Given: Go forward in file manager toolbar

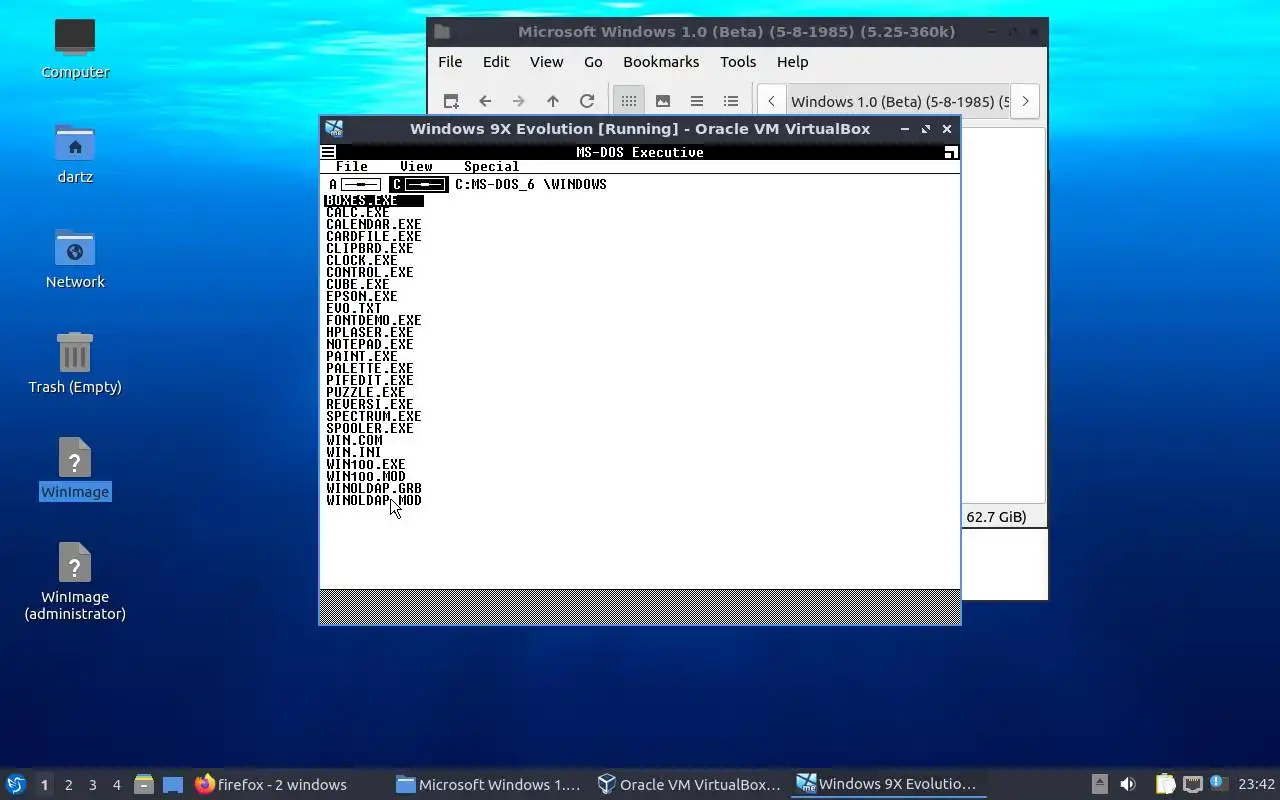Looking at the screenshot, I should point(519,101).
